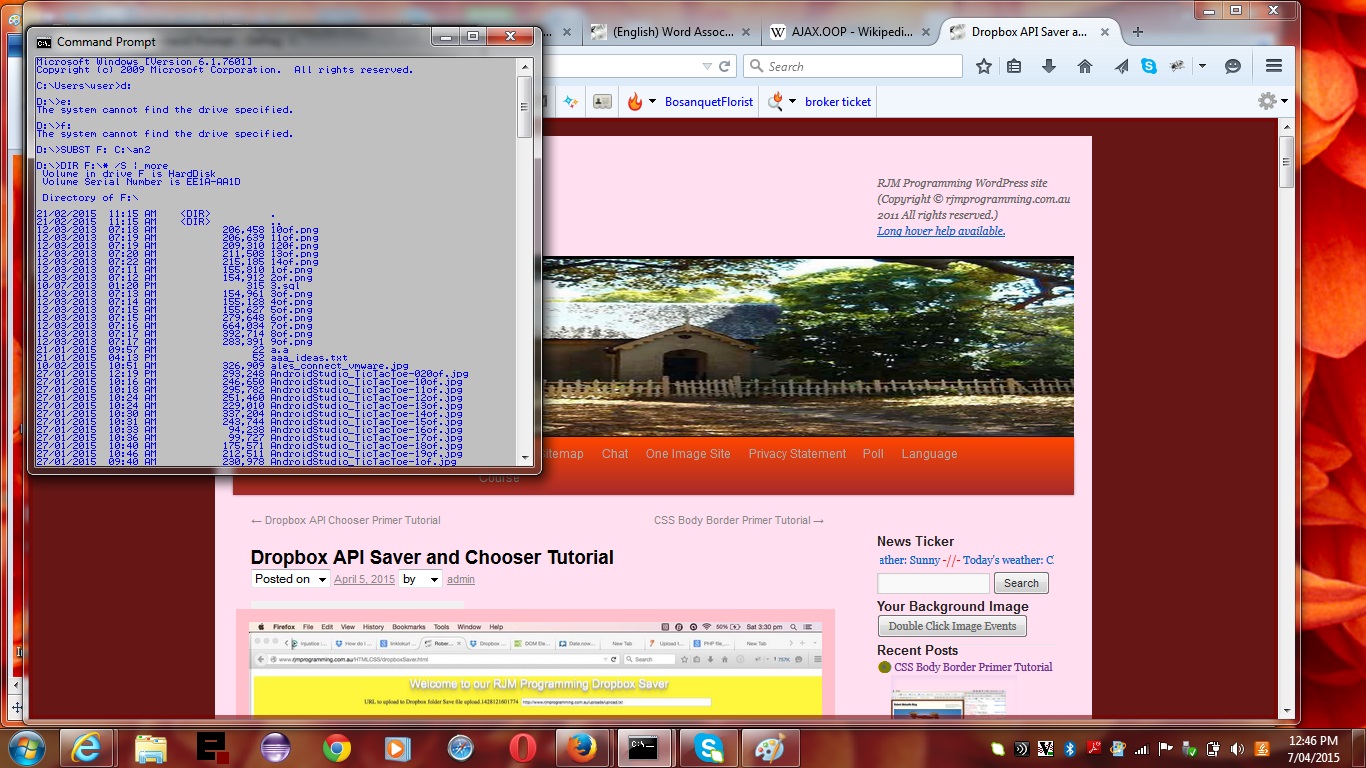The image size is (1366, 768).
Task: Open the Firefox downloads arrow
Action: pyautogui.click(x=1049, y=66)
